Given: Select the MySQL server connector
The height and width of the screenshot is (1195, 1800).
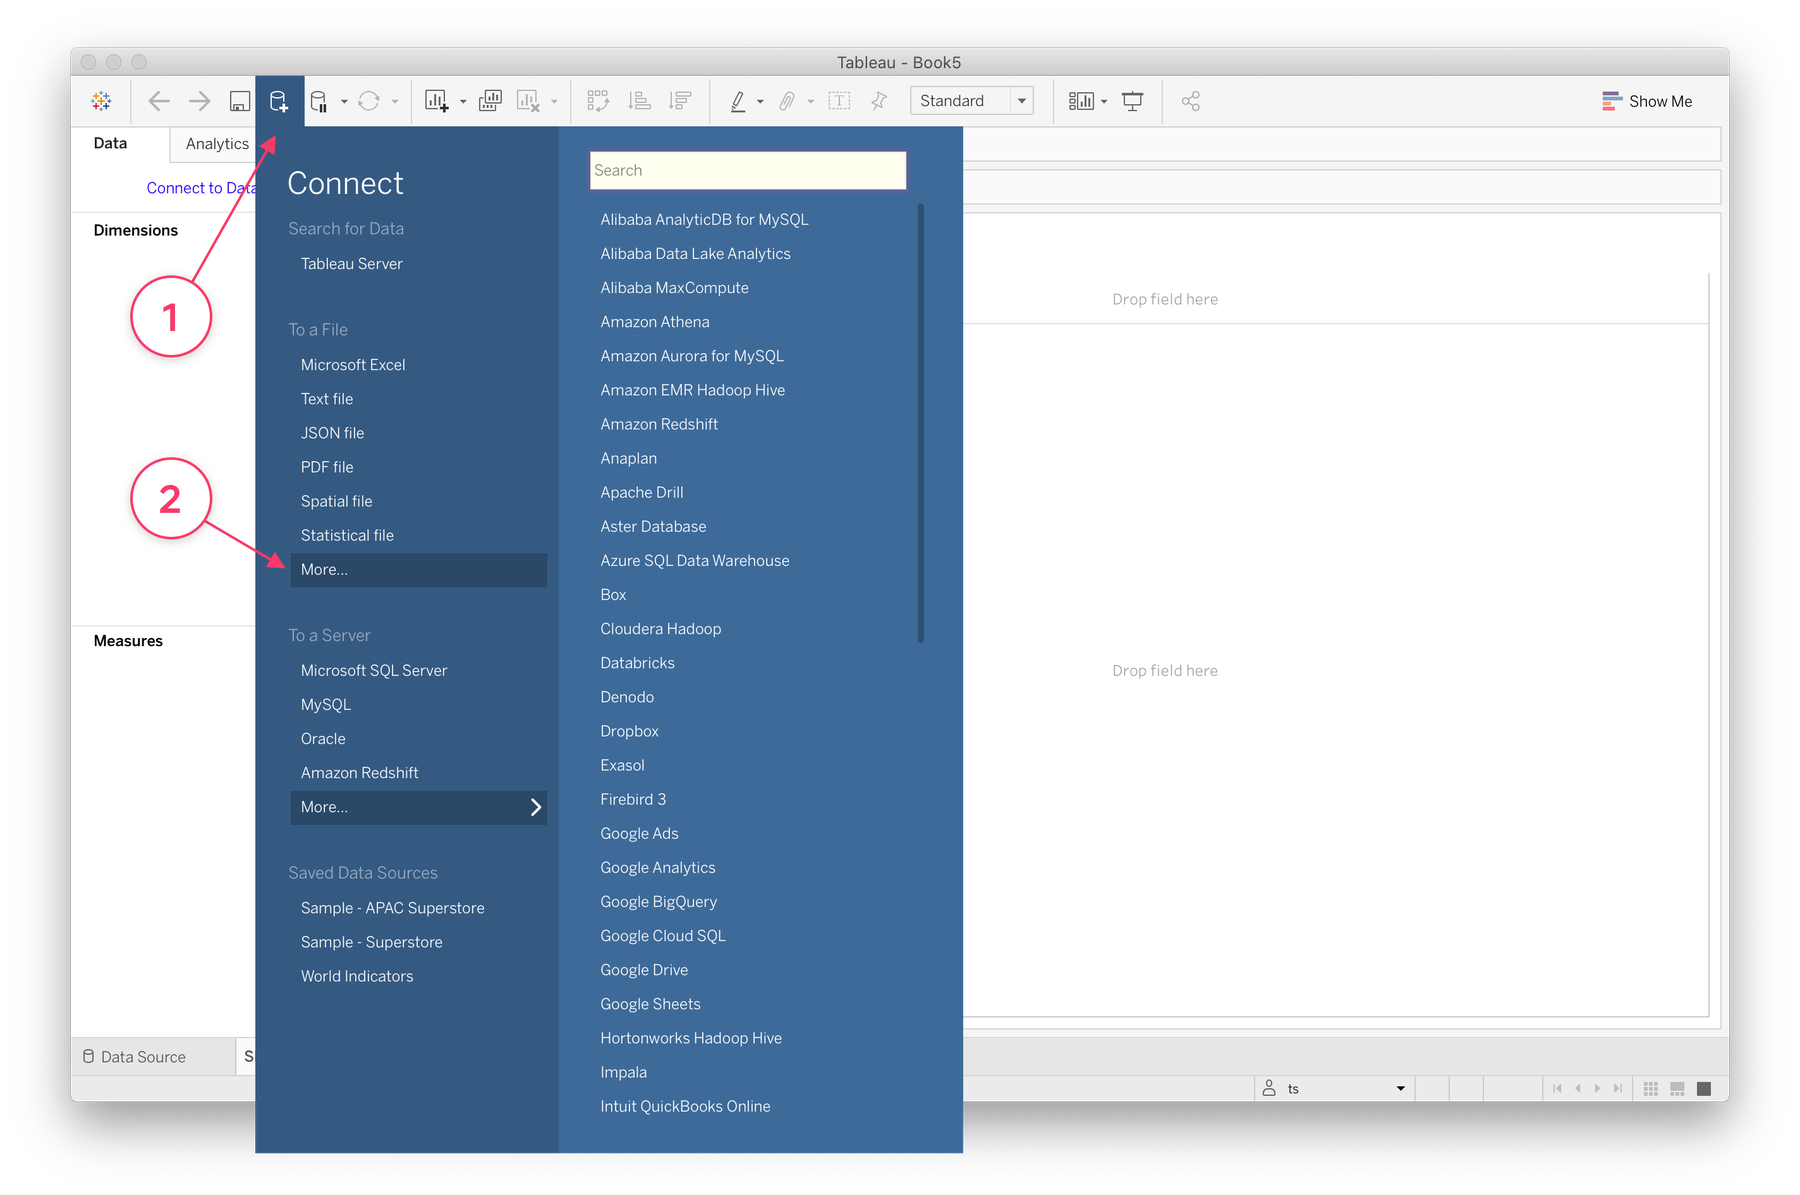Looking at the screenshot, I should click(x=326, y=705).
